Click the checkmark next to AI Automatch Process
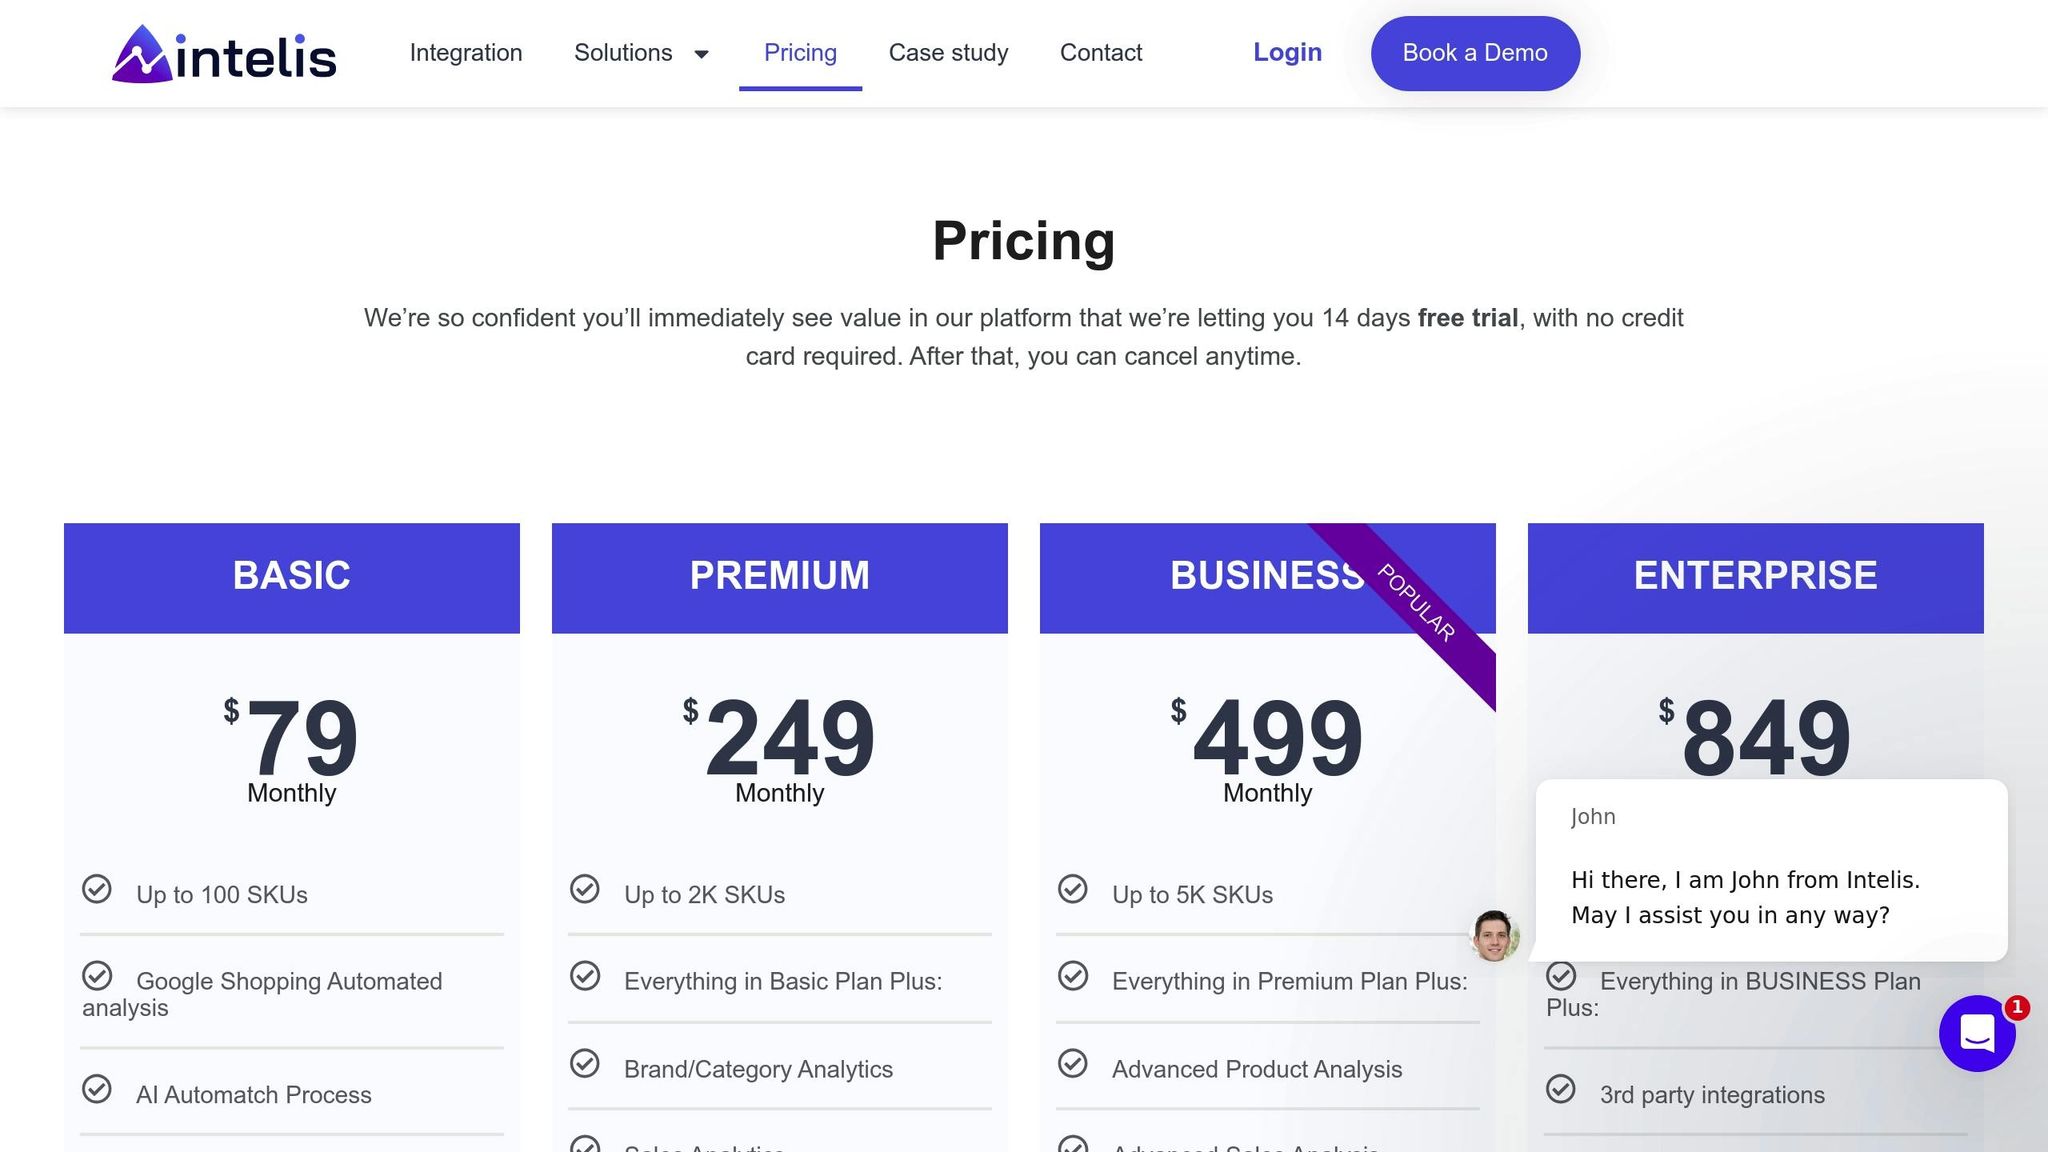Viewport: 2048px width, 1152px height. coord(97,1089)
